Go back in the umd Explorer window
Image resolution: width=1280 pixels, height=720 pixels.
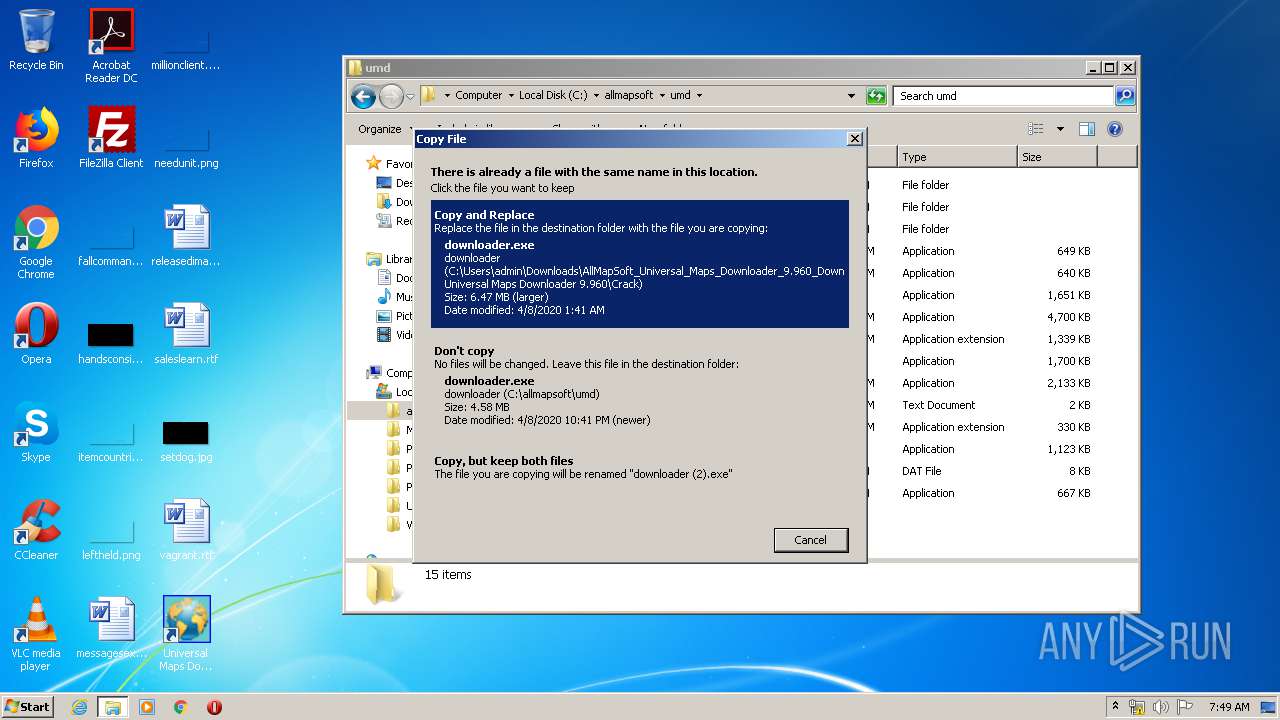[x=363, y=96]
